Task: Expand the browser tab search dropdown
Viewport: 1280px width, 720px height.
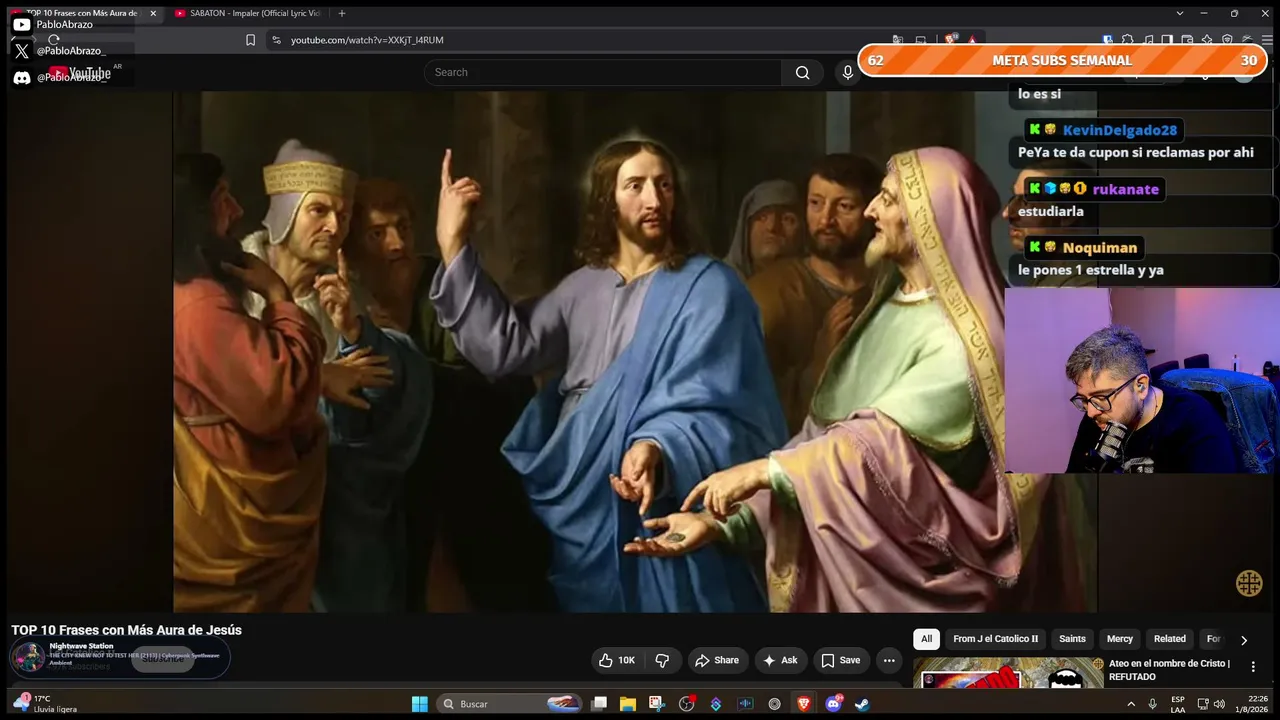Action: 1180,13
